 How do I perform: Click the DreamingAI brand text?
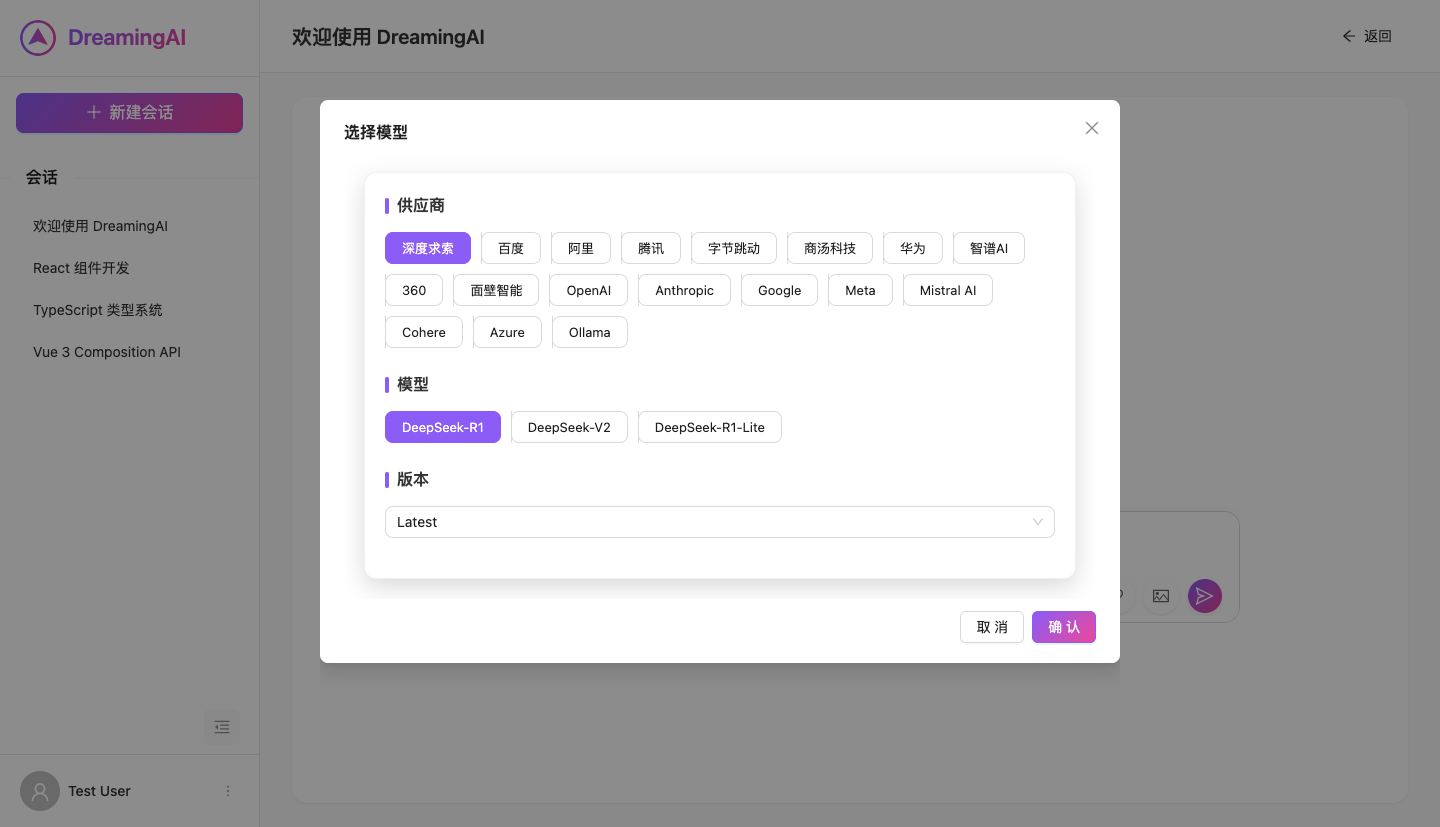127,38
